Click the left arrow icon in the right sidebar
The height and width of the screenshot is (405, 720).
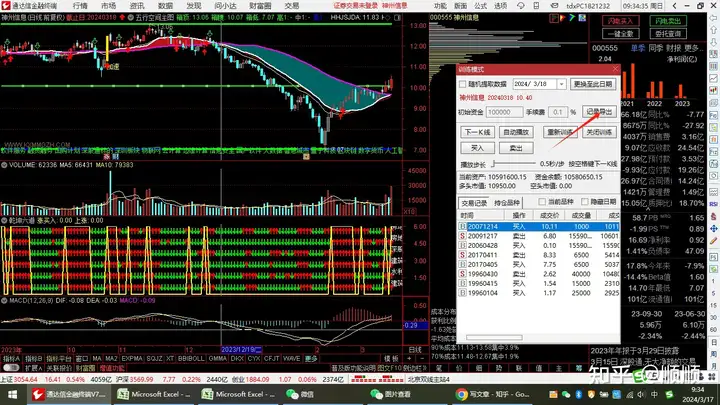[714, 18]
